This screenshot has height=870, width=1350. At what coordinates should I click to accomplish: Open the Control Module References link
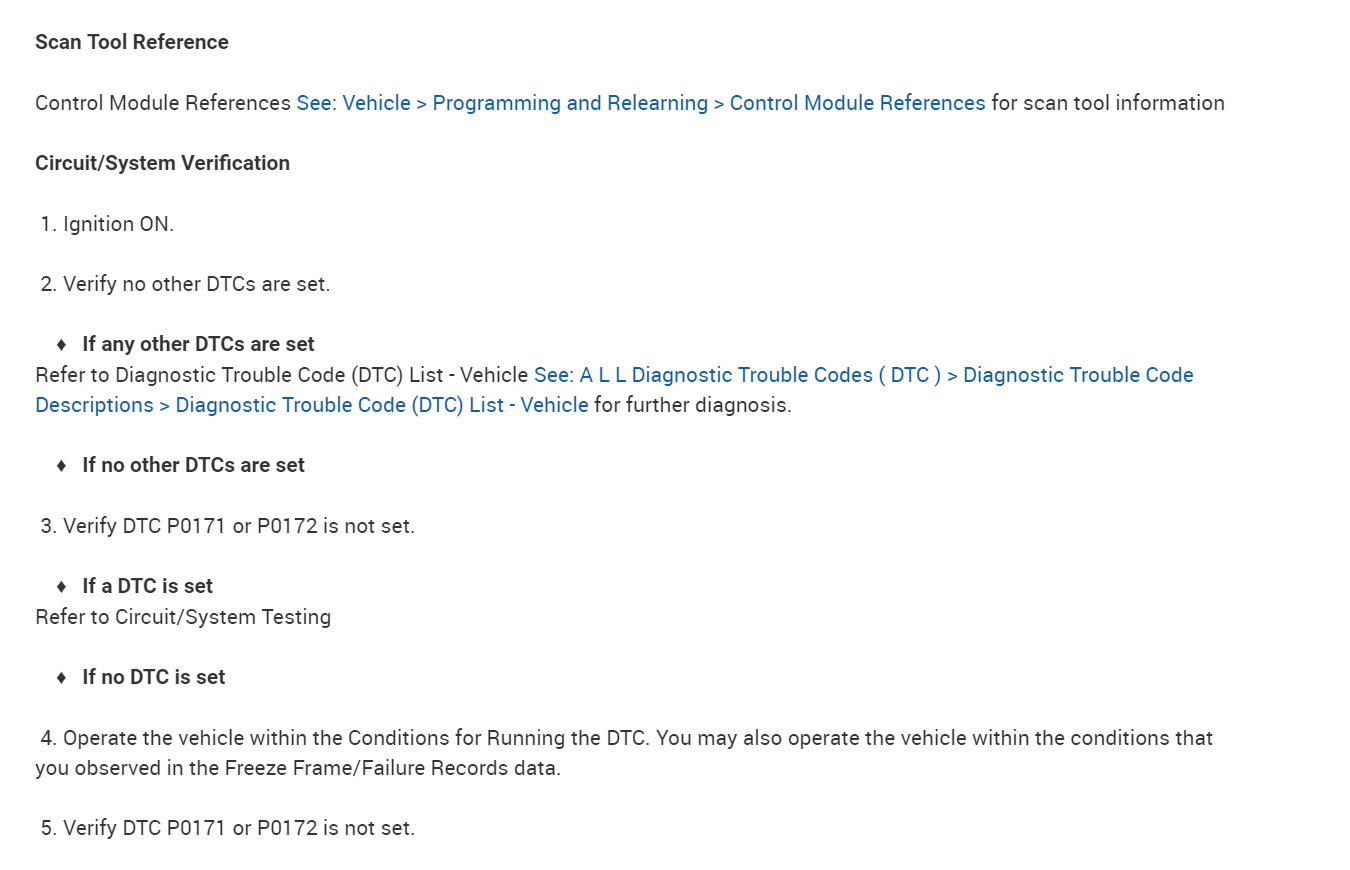click(640, 103)
